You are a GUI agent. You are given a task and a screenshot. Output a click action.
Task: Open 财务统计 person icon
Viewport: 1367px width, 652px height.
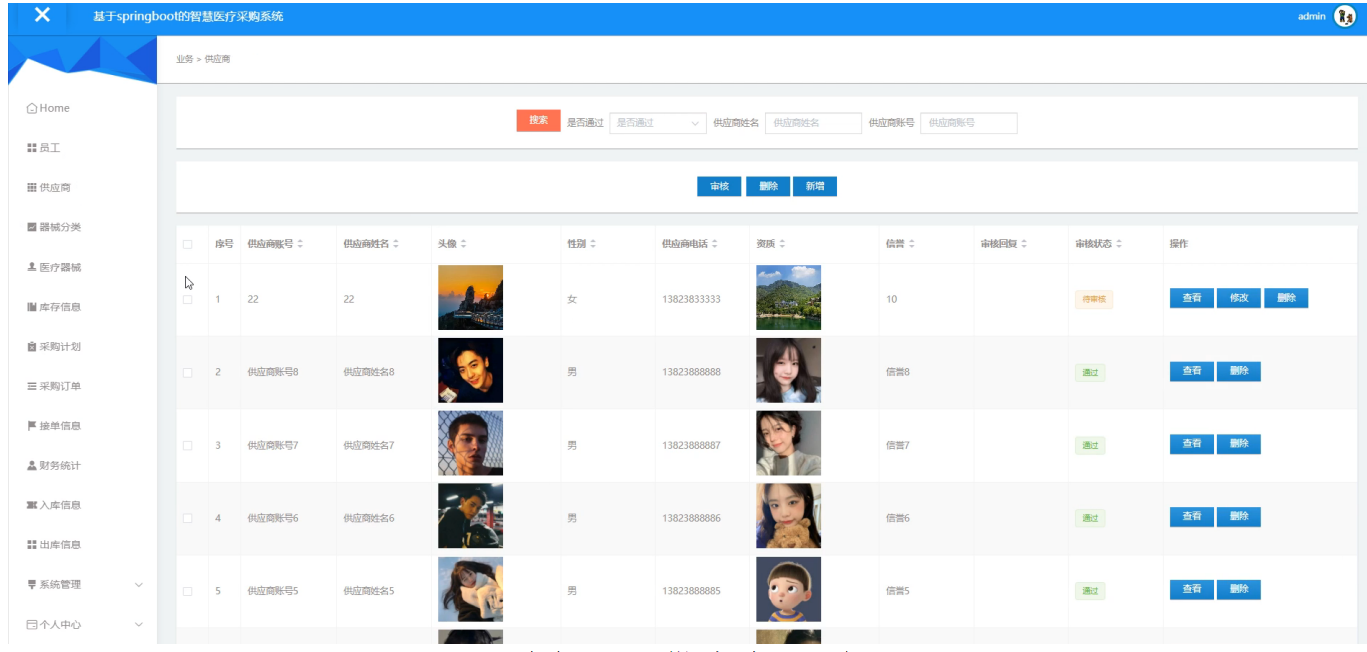click(x=31, y=466)
